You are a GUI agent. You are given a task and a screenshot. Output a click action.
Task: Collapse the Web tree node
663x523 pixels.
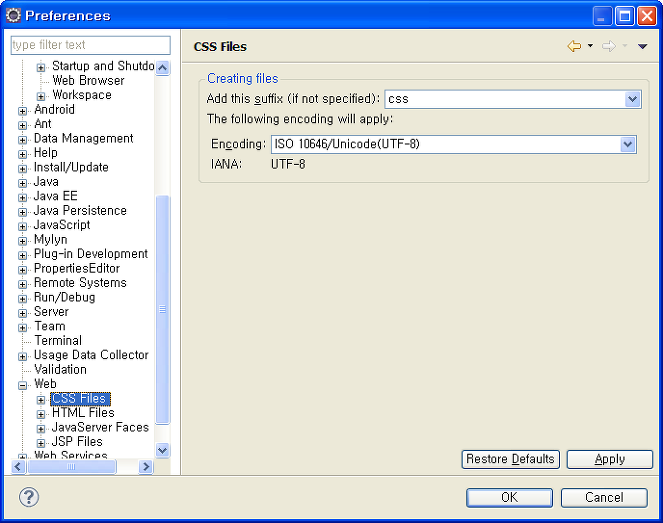pos(22,385)
